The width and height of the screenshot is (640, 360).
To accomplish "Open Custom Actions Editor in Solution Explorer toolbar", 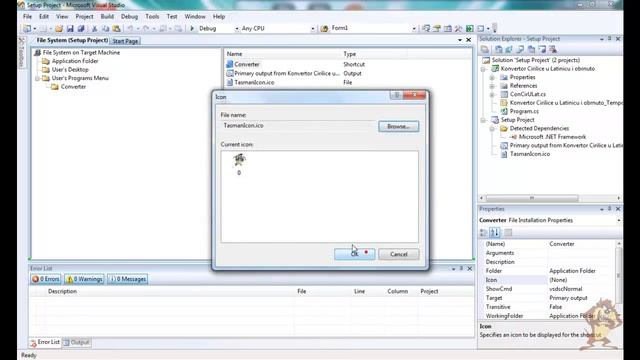I will click(x=542, y=49).
